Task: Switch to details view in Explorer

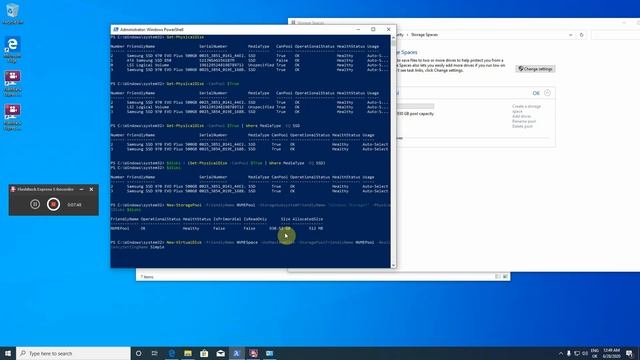Action: pyautogui.click(x=498, y=277)
